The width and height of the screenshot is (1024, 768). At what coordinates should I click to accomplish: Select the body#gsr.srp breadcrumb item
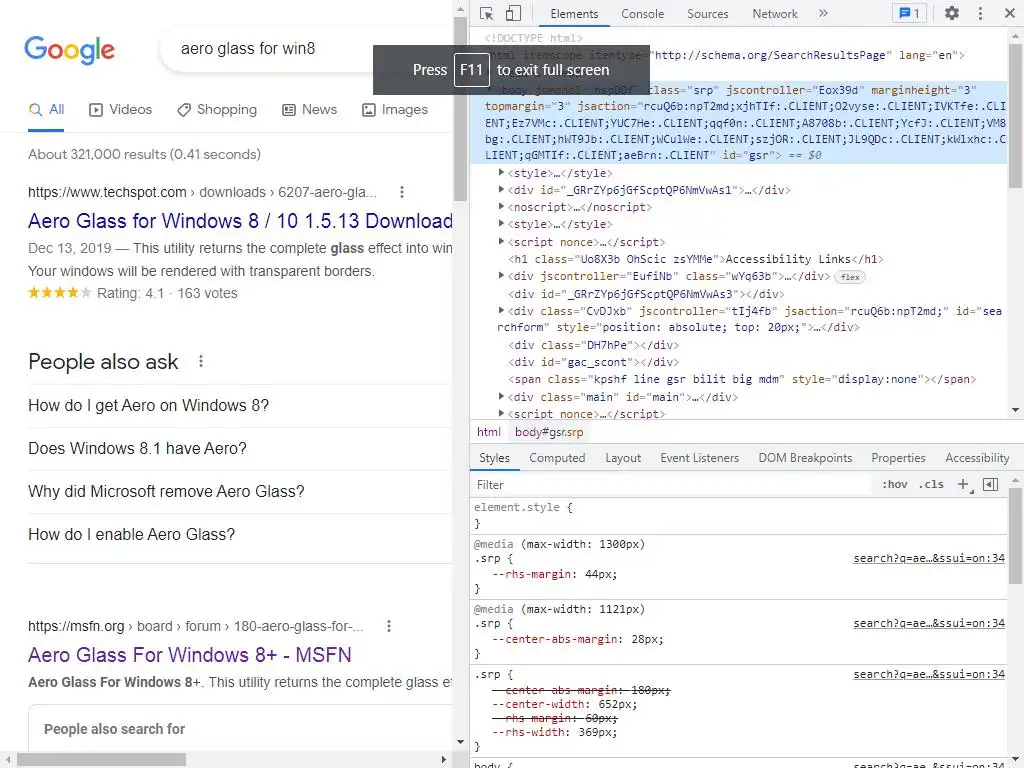[x=549, y=432]
